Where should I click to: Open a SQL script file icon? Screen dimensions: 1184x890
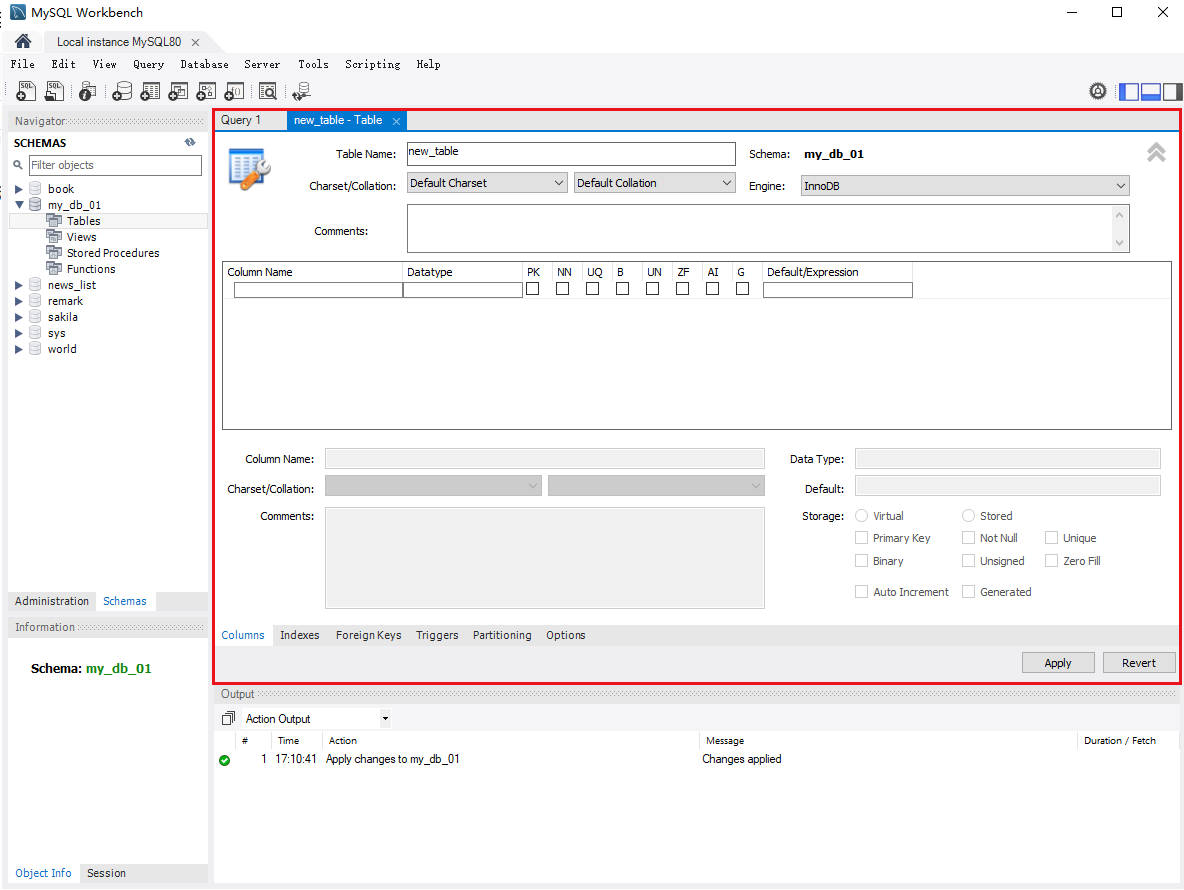pyautogui.click(x=54, y=91)
